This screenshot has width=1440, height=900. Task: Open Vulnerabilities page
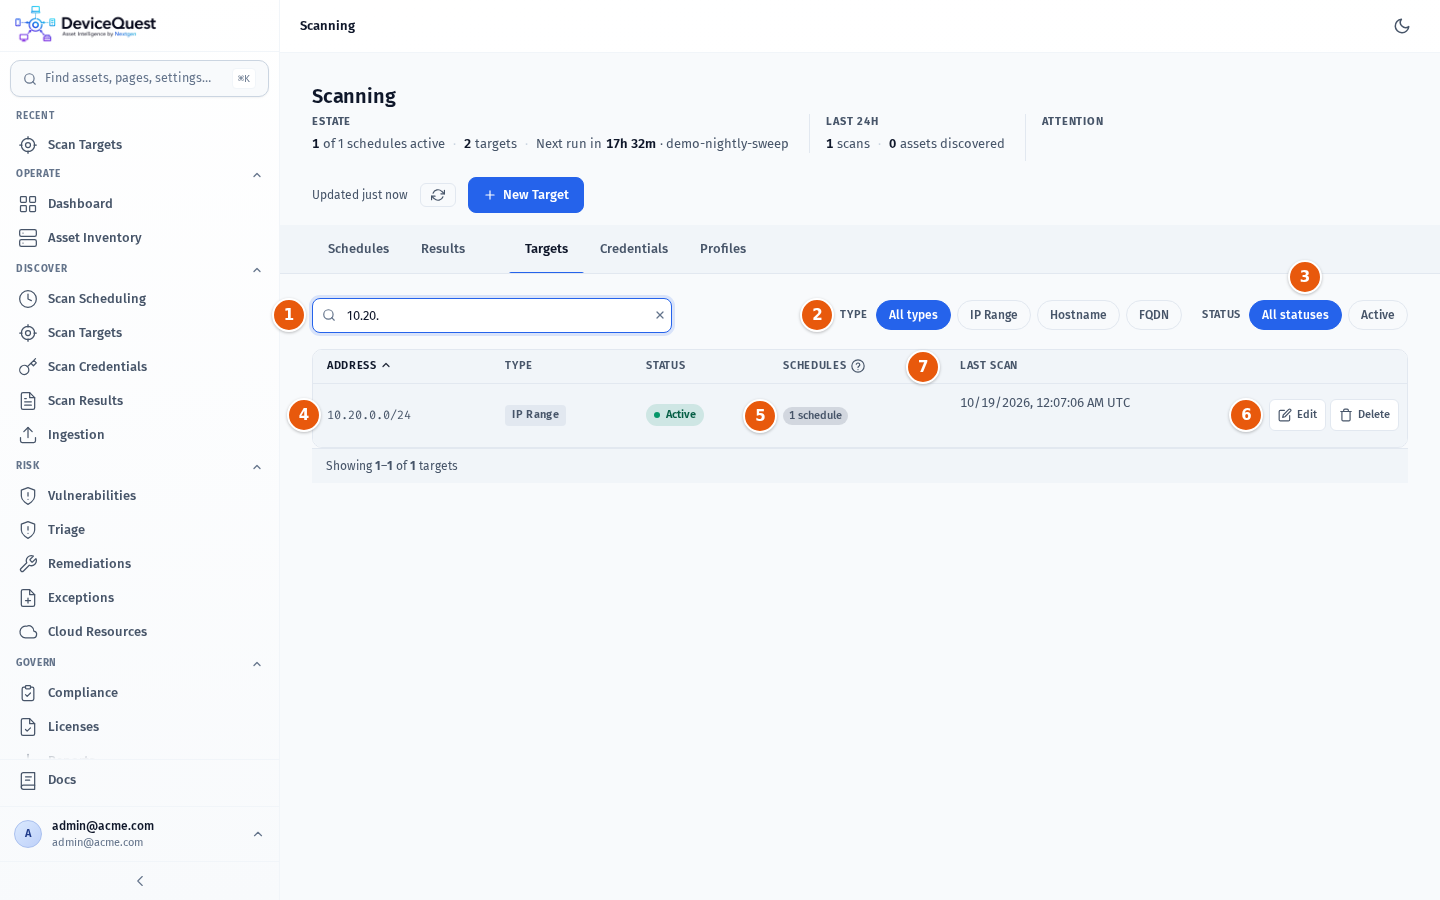click(x=139, y=496)
